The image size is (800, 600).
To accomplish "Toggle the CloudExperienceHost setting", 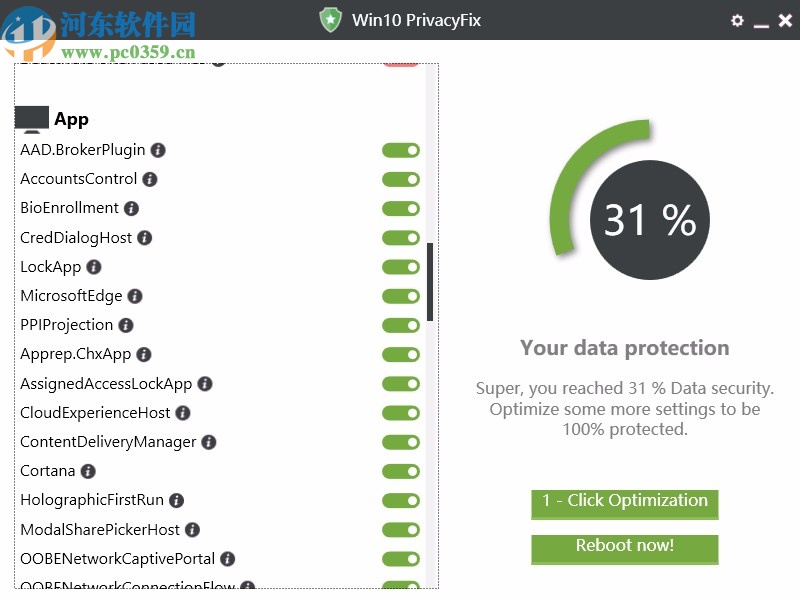I will (x=401, y=413).
